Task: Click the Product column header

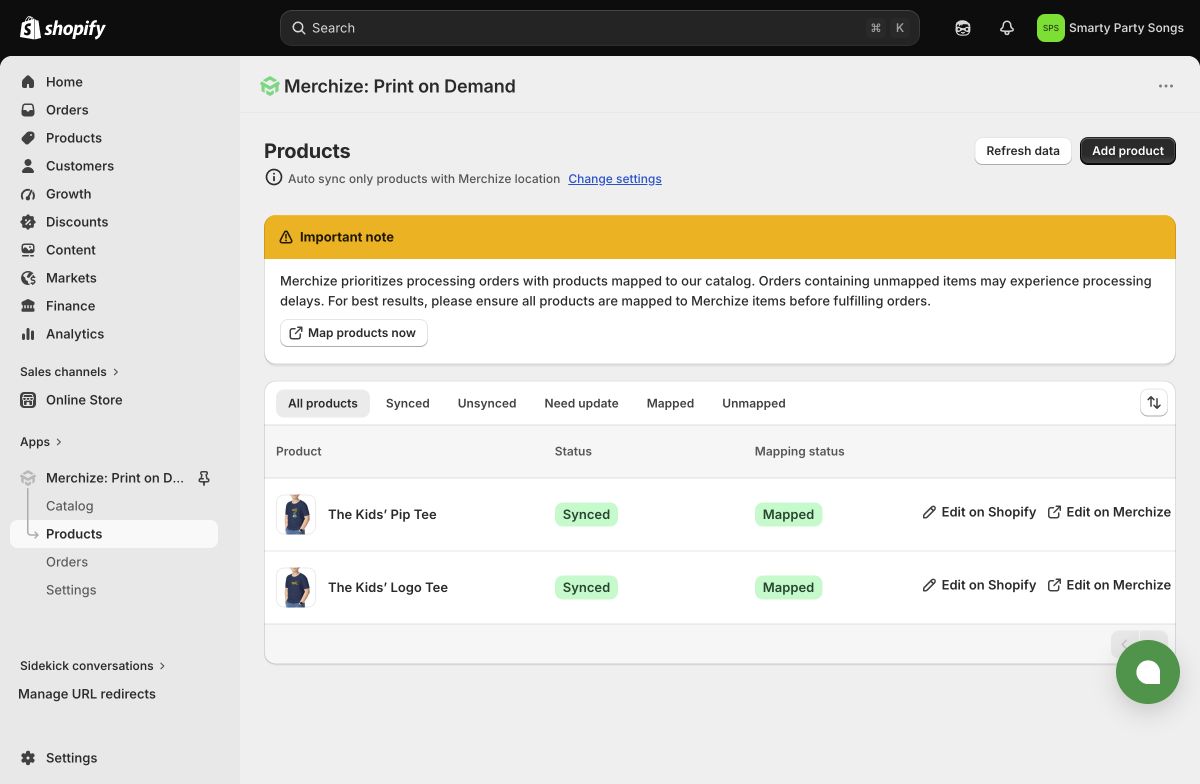Action: tap(299, 451)
